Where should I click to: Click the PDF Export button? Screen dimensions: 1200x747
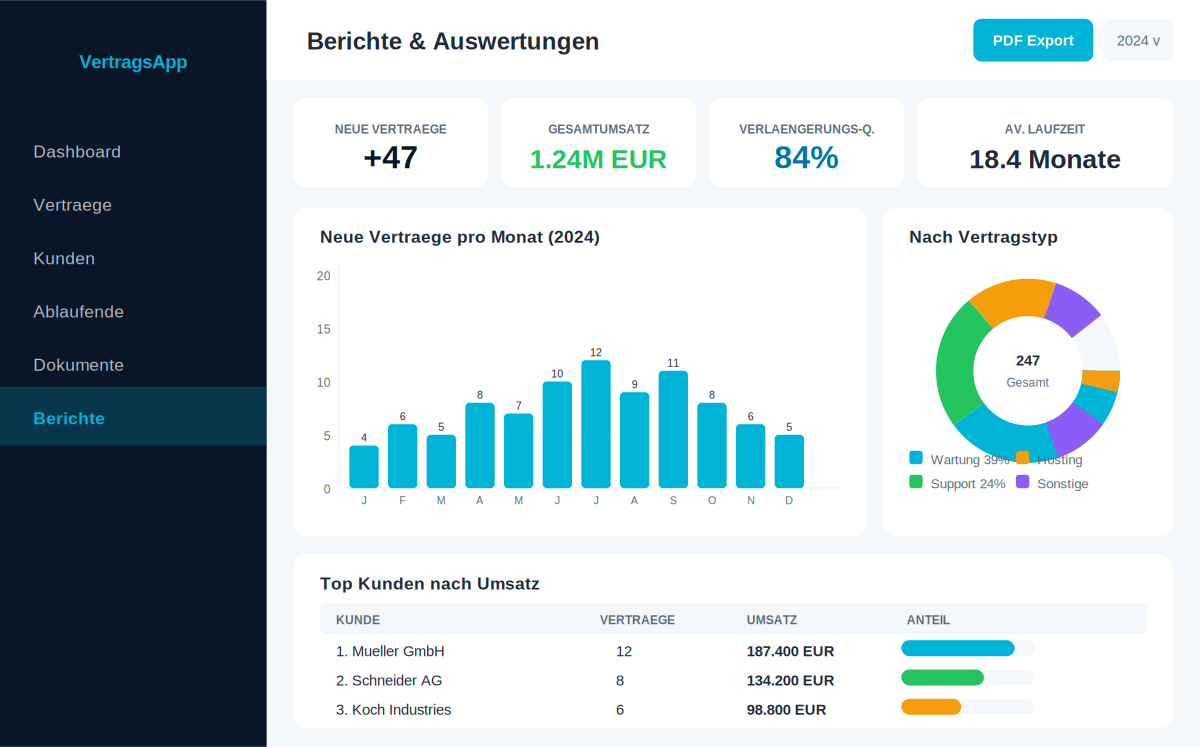coord(1033,41)
